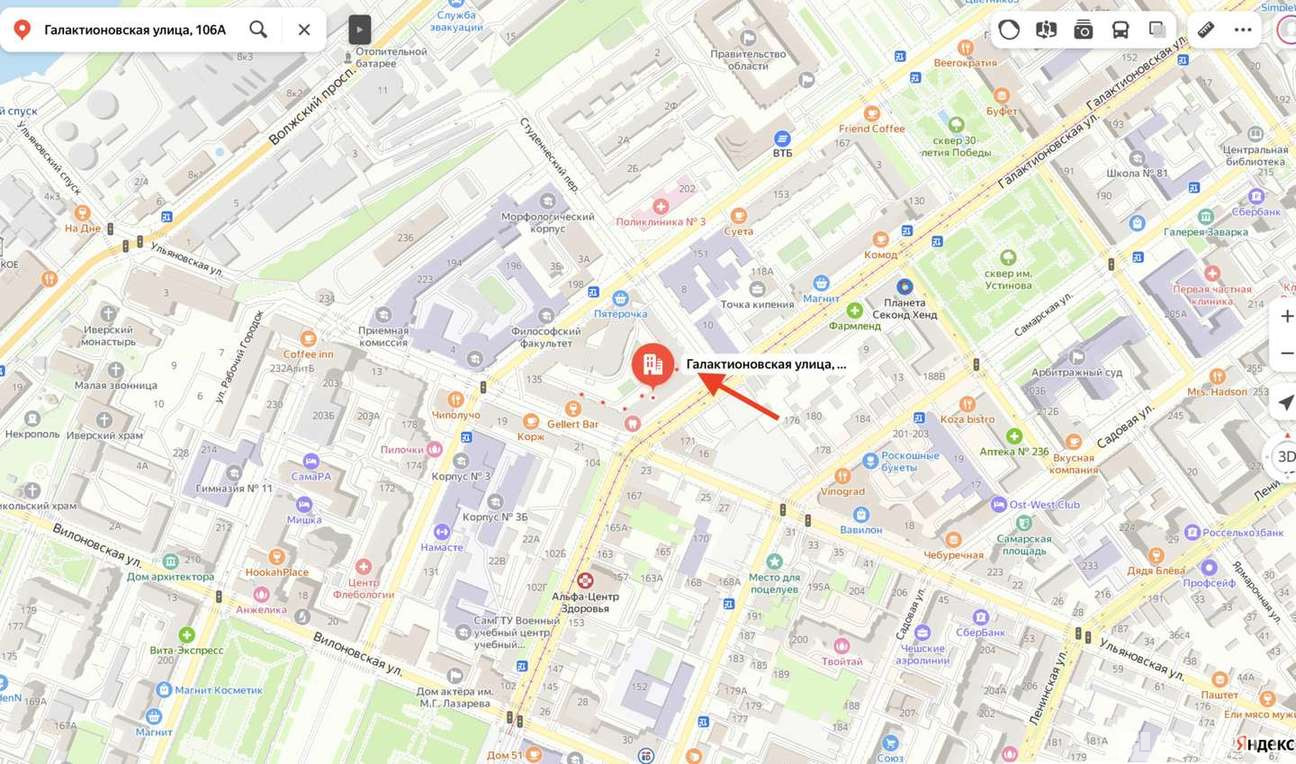Open map layers selector
Screen dimensions: 1296x764
pos(1157,29)
